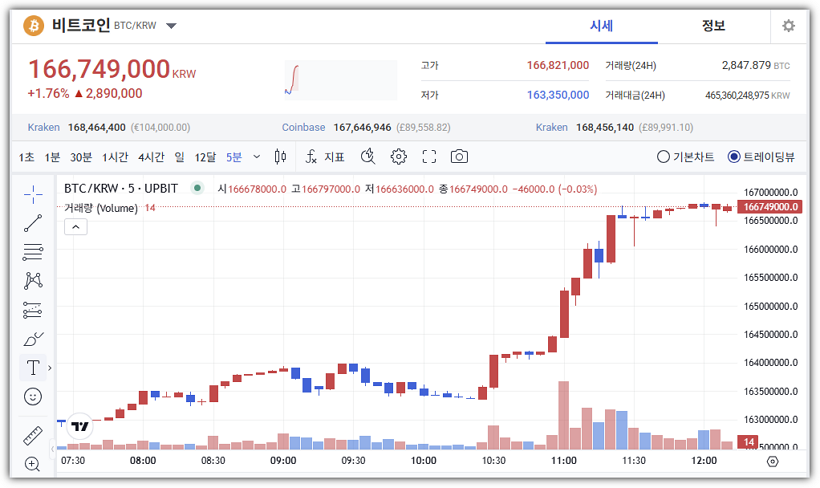
Task: Open the Coinbase exchange price link
Action: pos(366,128)
